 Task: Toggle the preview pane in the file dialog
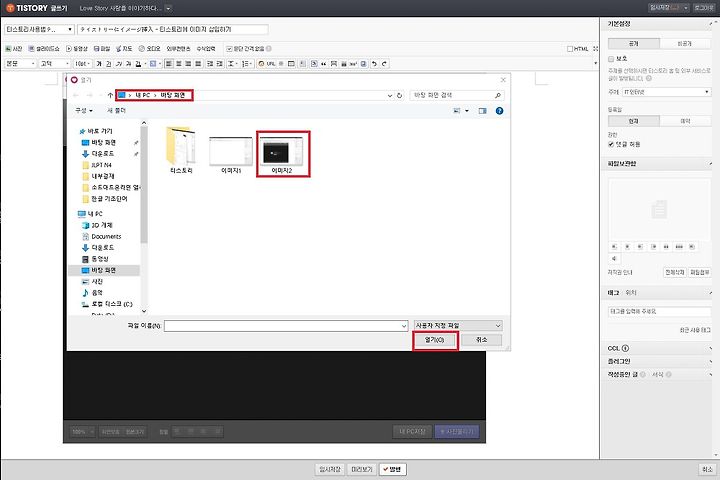(483, 111)
